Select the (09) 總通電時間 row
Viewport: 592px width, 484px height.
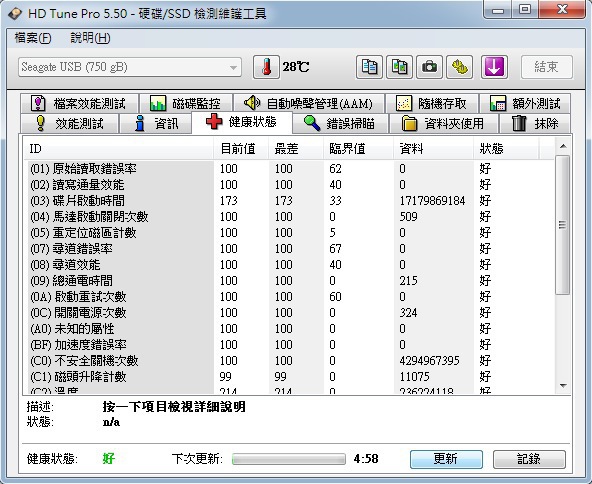coord(290,281)
